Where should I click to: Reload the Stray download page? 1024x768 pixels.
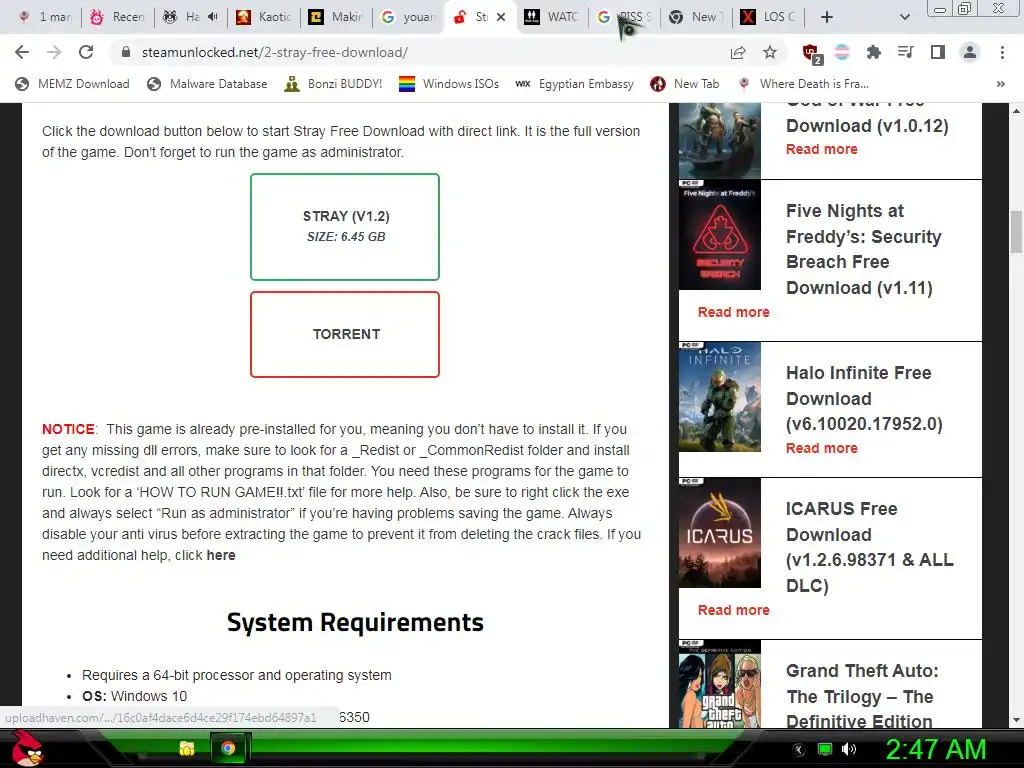(86, 52)
